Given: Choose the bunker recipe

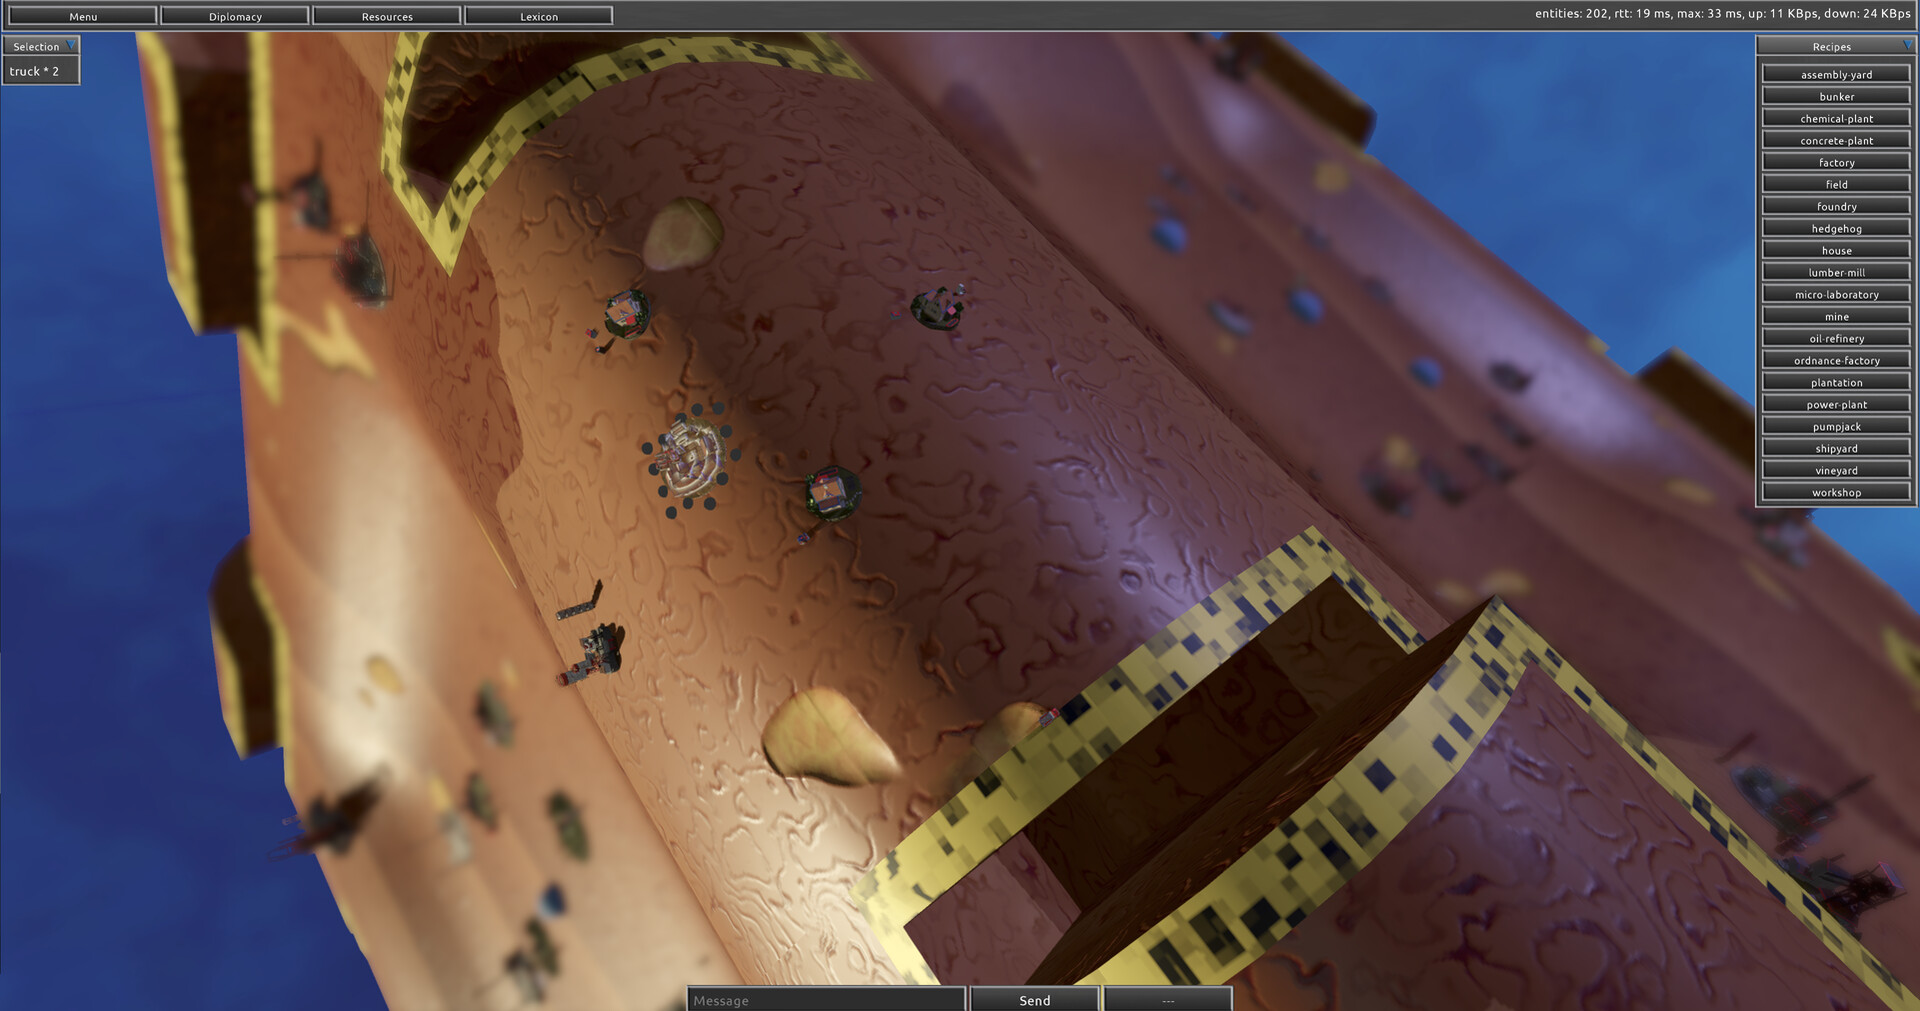Looking at the screenshot, I should click(1836, 96).
